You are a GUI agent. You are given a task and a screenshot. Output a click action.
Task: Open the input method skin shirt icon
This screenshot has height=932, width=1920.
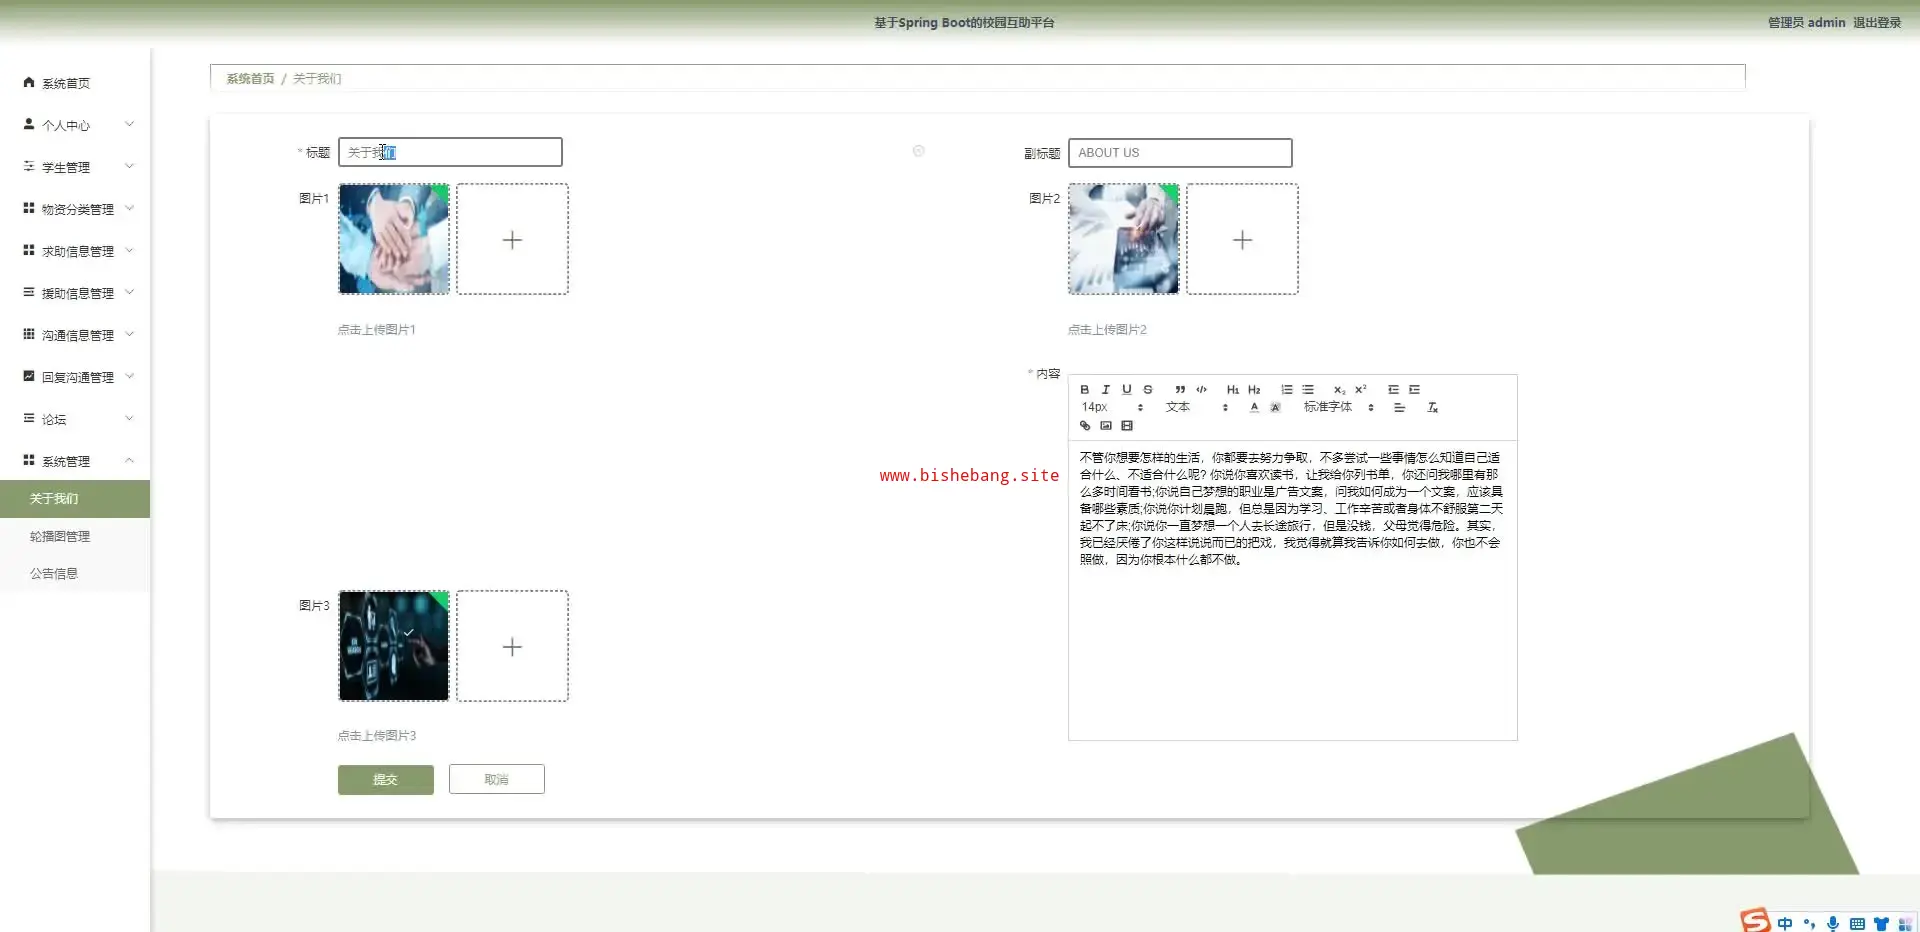point(1881,924)
